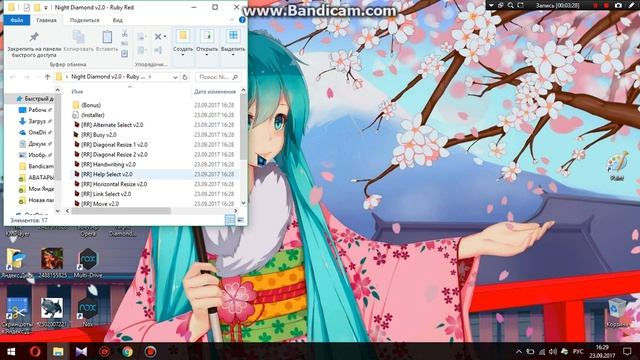
Task: Click the File Explorer taskbar icon
Action: [x=58, y=351]
